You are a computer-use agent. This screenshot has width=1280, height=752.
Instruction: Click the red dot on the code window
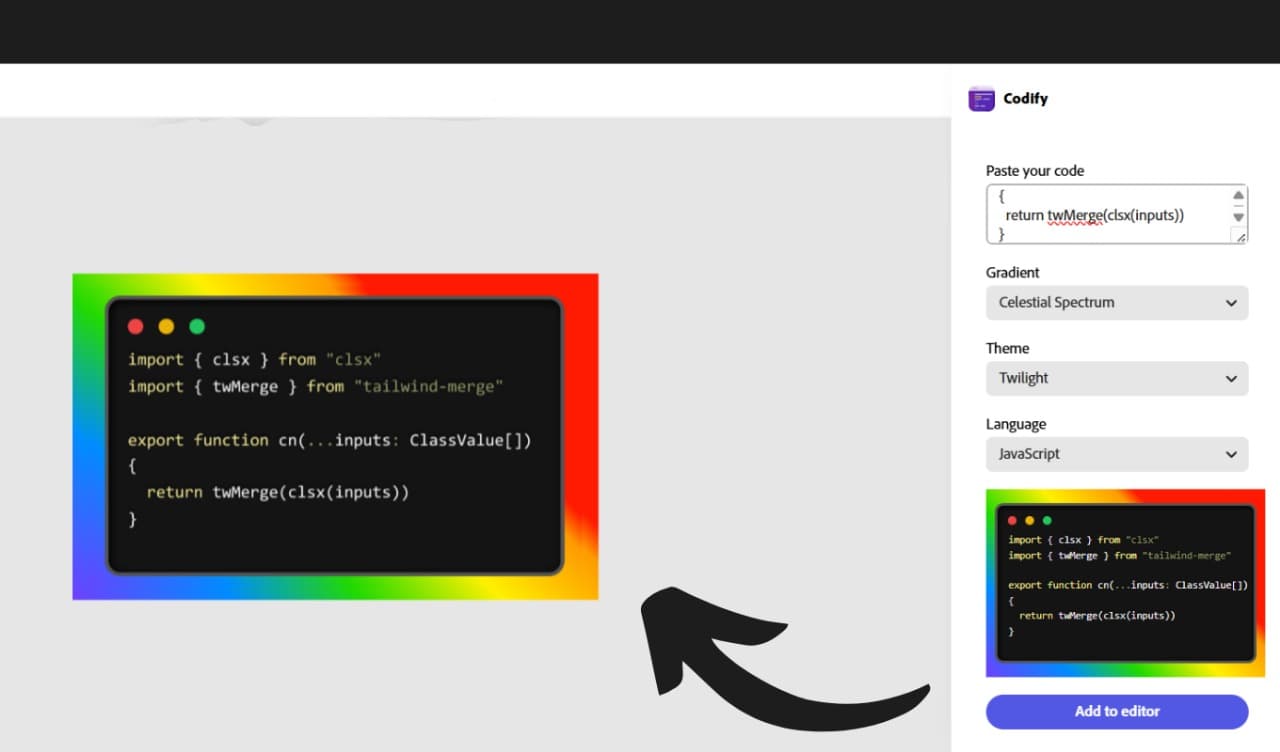[135, 326]
